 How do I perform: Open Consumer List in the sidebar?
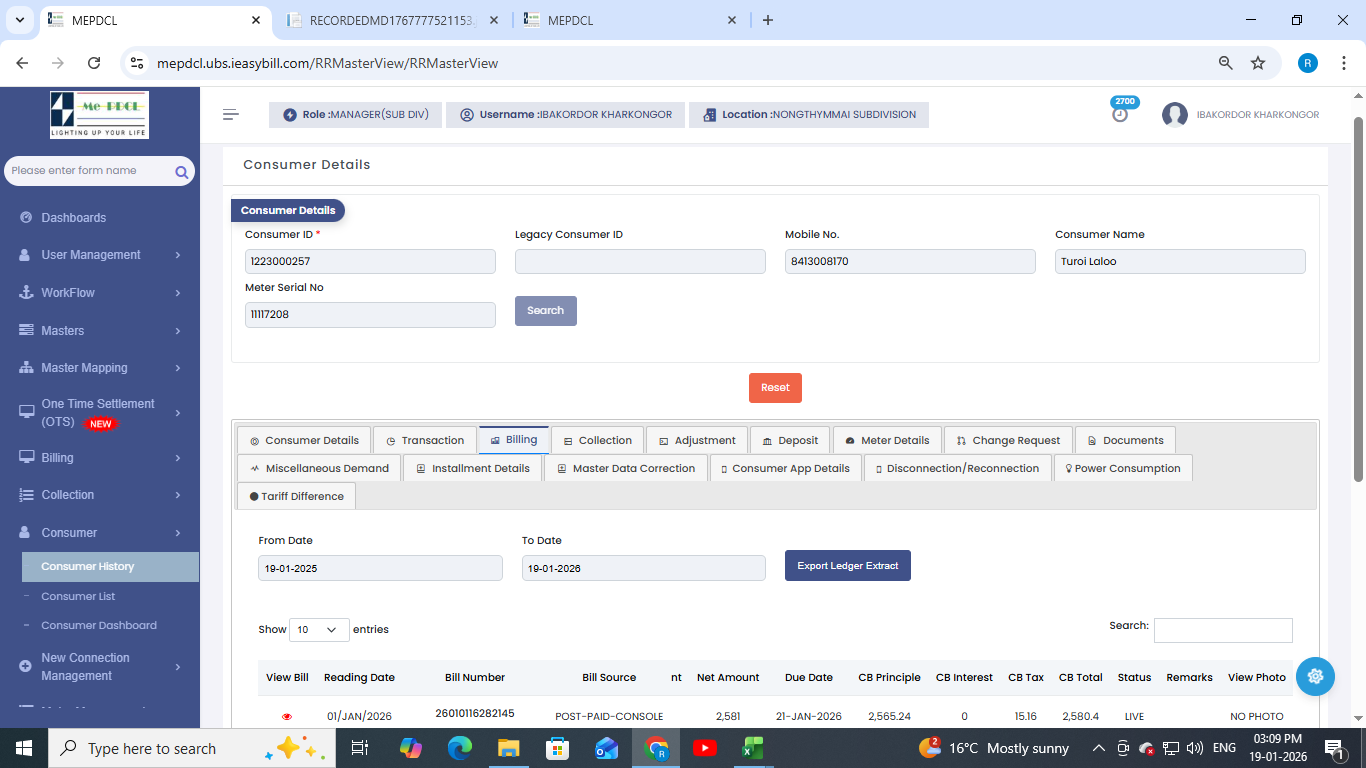[x=78, y=596]
